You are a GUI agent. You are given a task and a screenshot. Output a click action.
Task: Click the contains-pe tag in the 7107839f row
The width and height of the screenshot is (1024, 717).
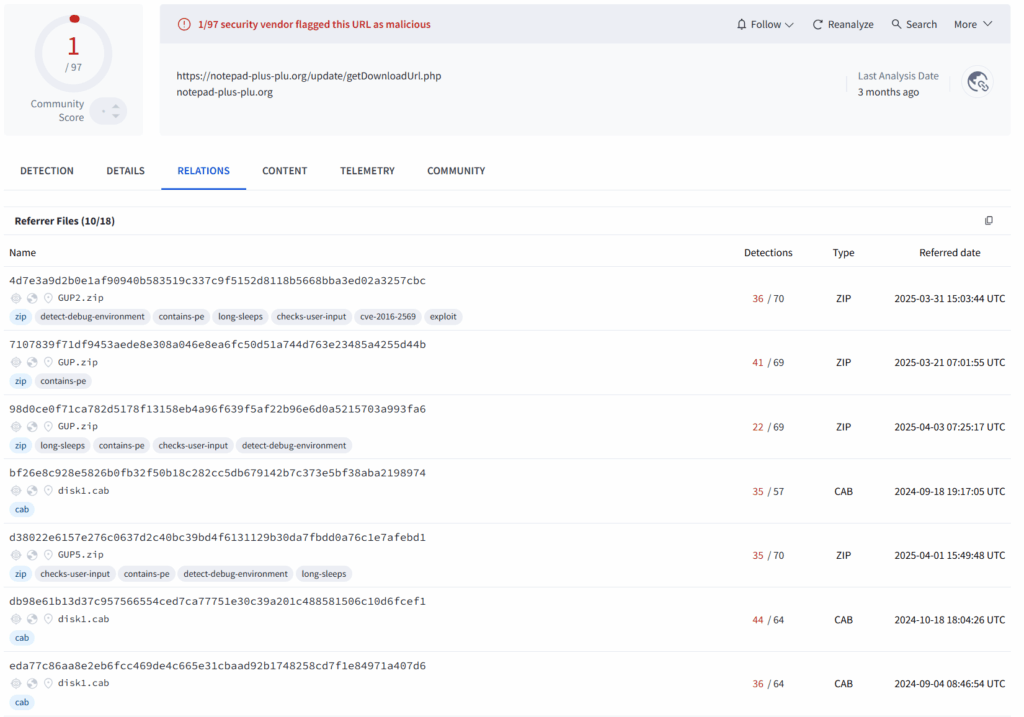point(63,381)
